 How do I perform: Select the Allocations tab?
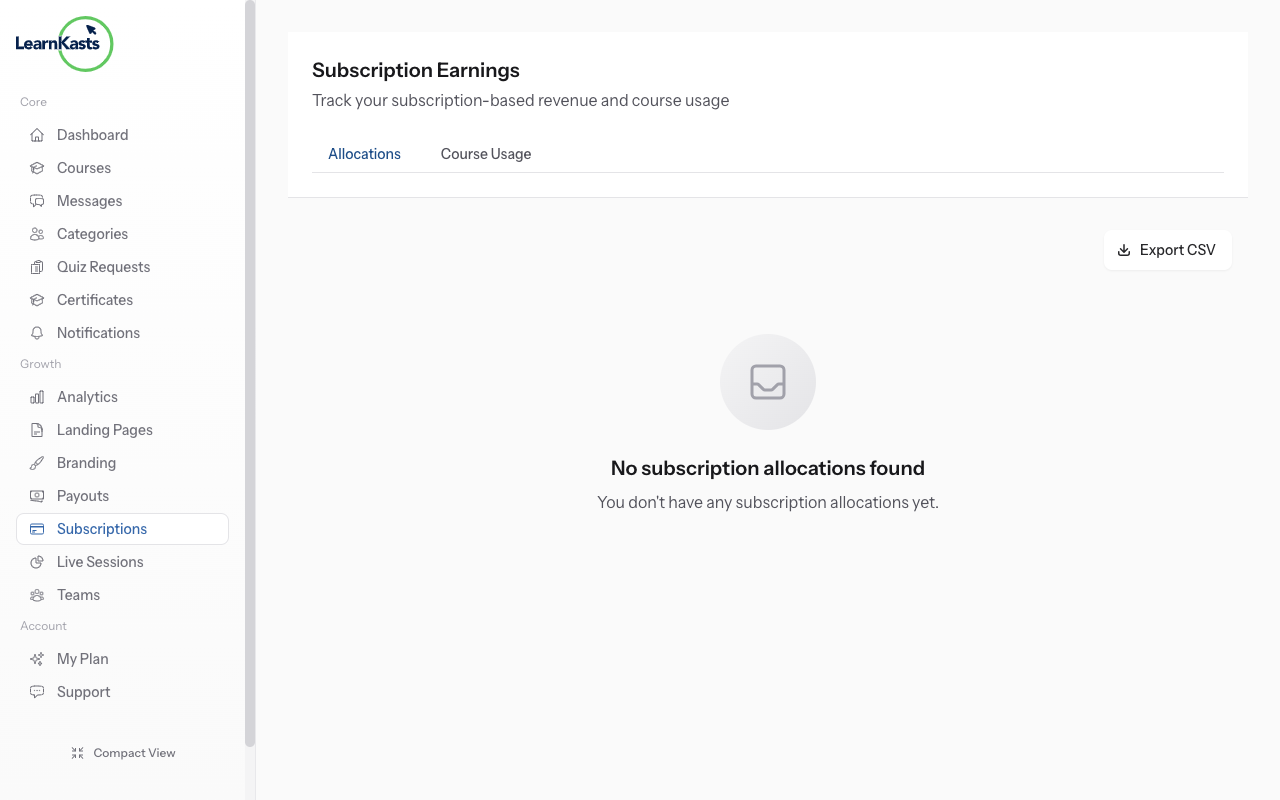coord(364,153)
